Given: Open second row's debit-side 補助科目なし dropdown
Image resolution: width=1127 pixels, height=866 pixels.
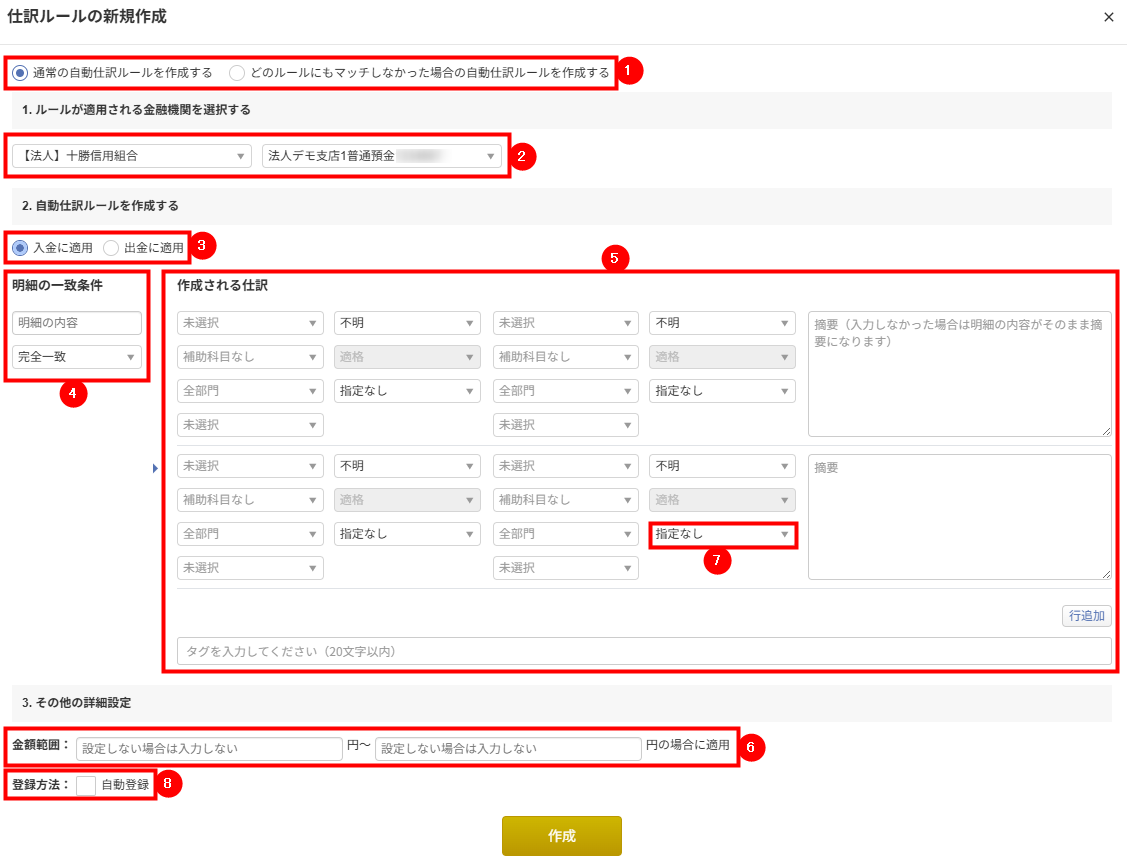Looking at the screenshot, I should [x=250, y=500].
